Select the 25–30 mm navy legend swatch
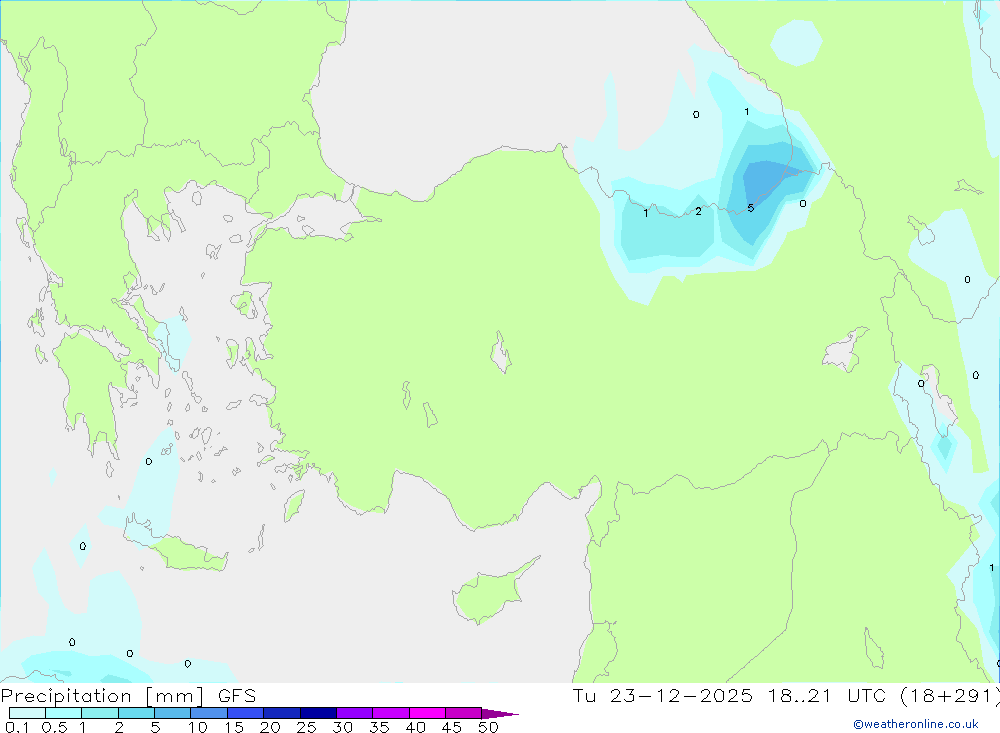 (318, 713)
